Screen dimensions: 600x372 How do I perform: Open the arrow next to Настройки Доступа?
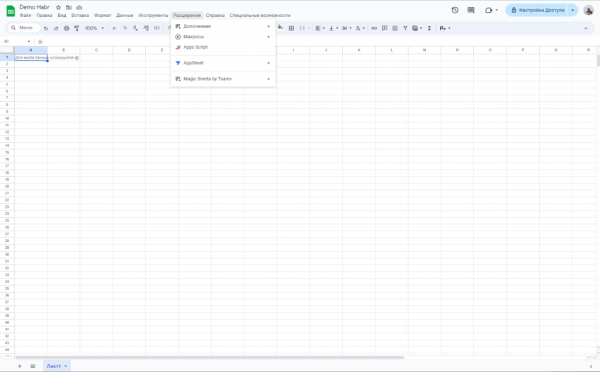click(x=573, y=10)
